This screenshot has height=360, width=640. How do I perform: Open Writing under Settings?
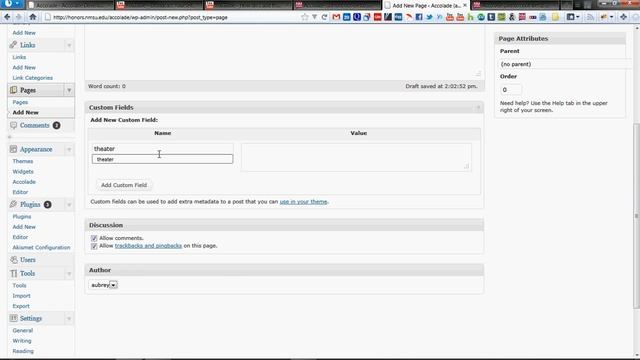22,340
